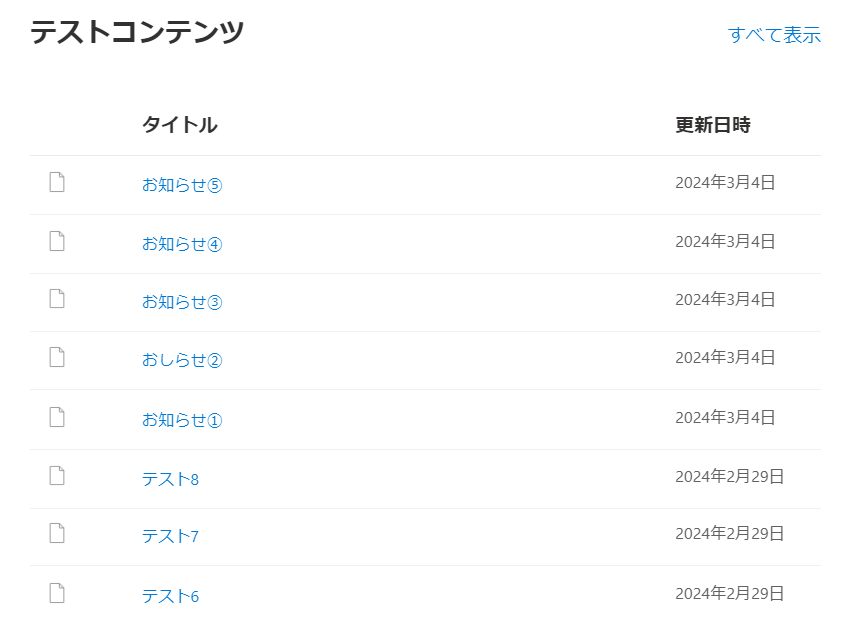This screenshot has height=621, width=848.
Task: Click the page icon beside お知らせ④
Action: coord(57,241)
